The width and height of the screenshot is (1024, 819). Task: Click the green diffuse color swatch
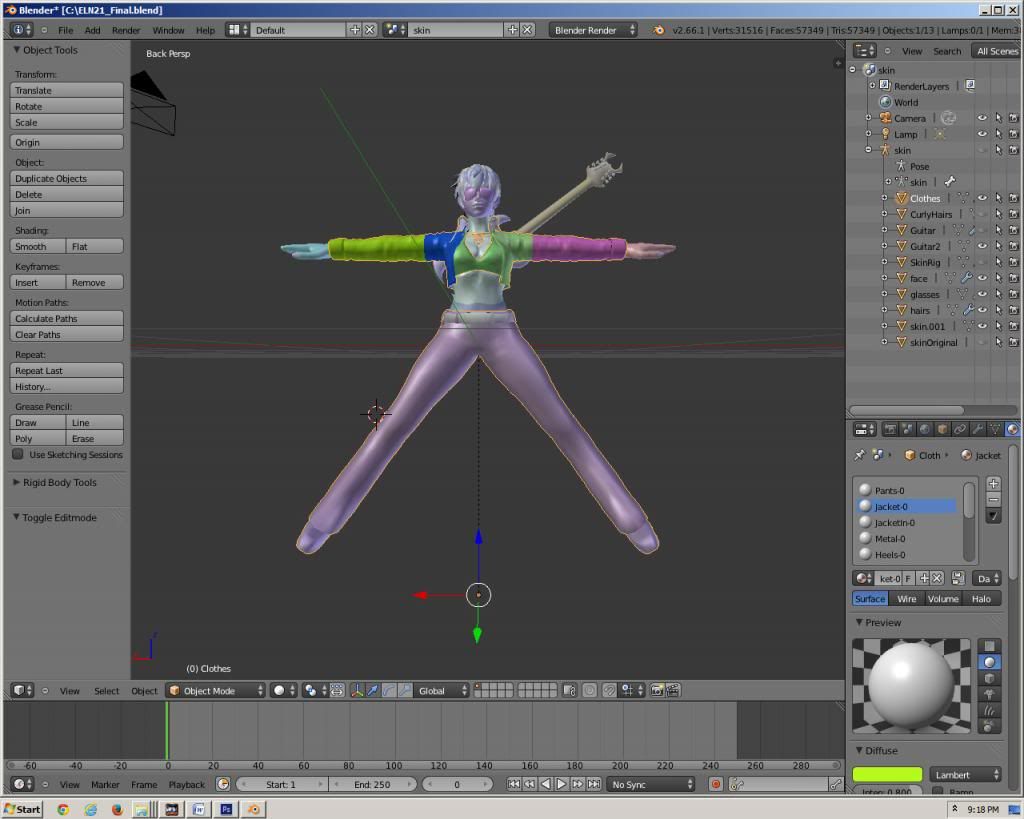[x=887, y=774]
